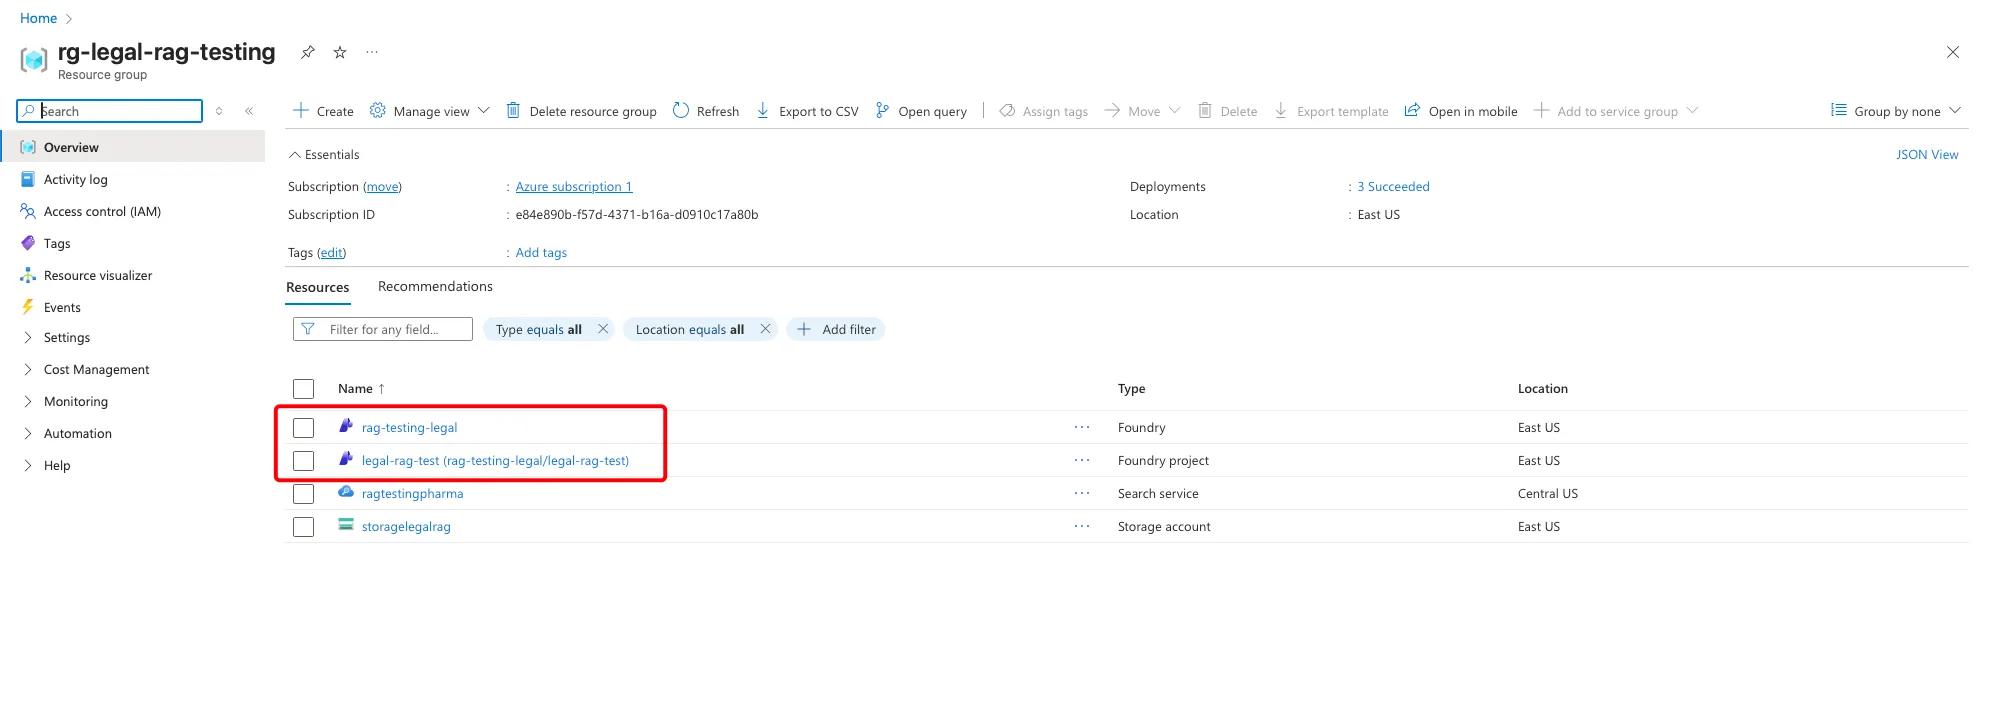Screen dimensions: 1989x702
Task: Click the Add filter button
Action: pyautogui.click(x=836, y=329)
